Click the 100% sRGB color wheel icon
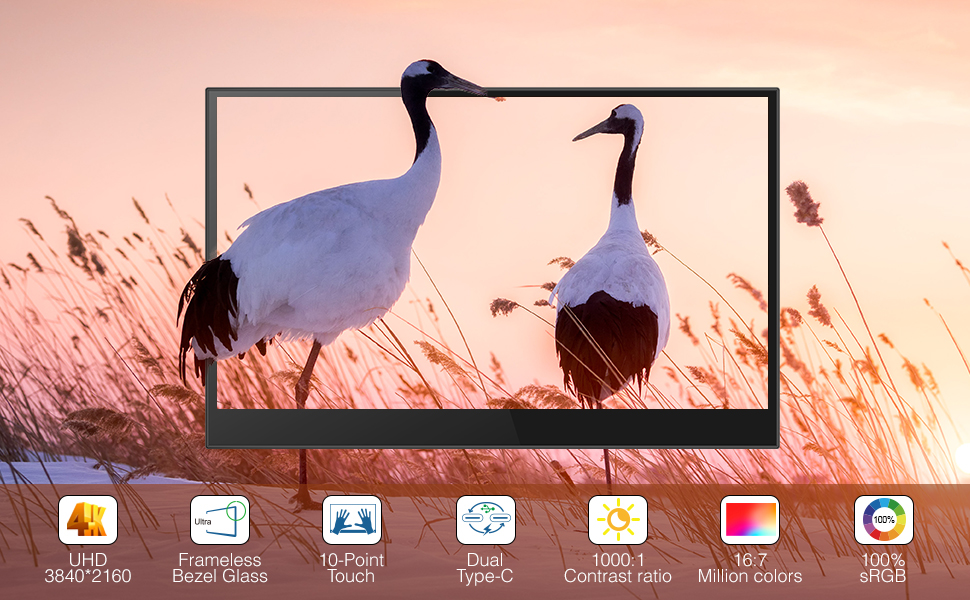Image resolution: width=970 pixels, height=600 pixels. click(x=883, y=520)
